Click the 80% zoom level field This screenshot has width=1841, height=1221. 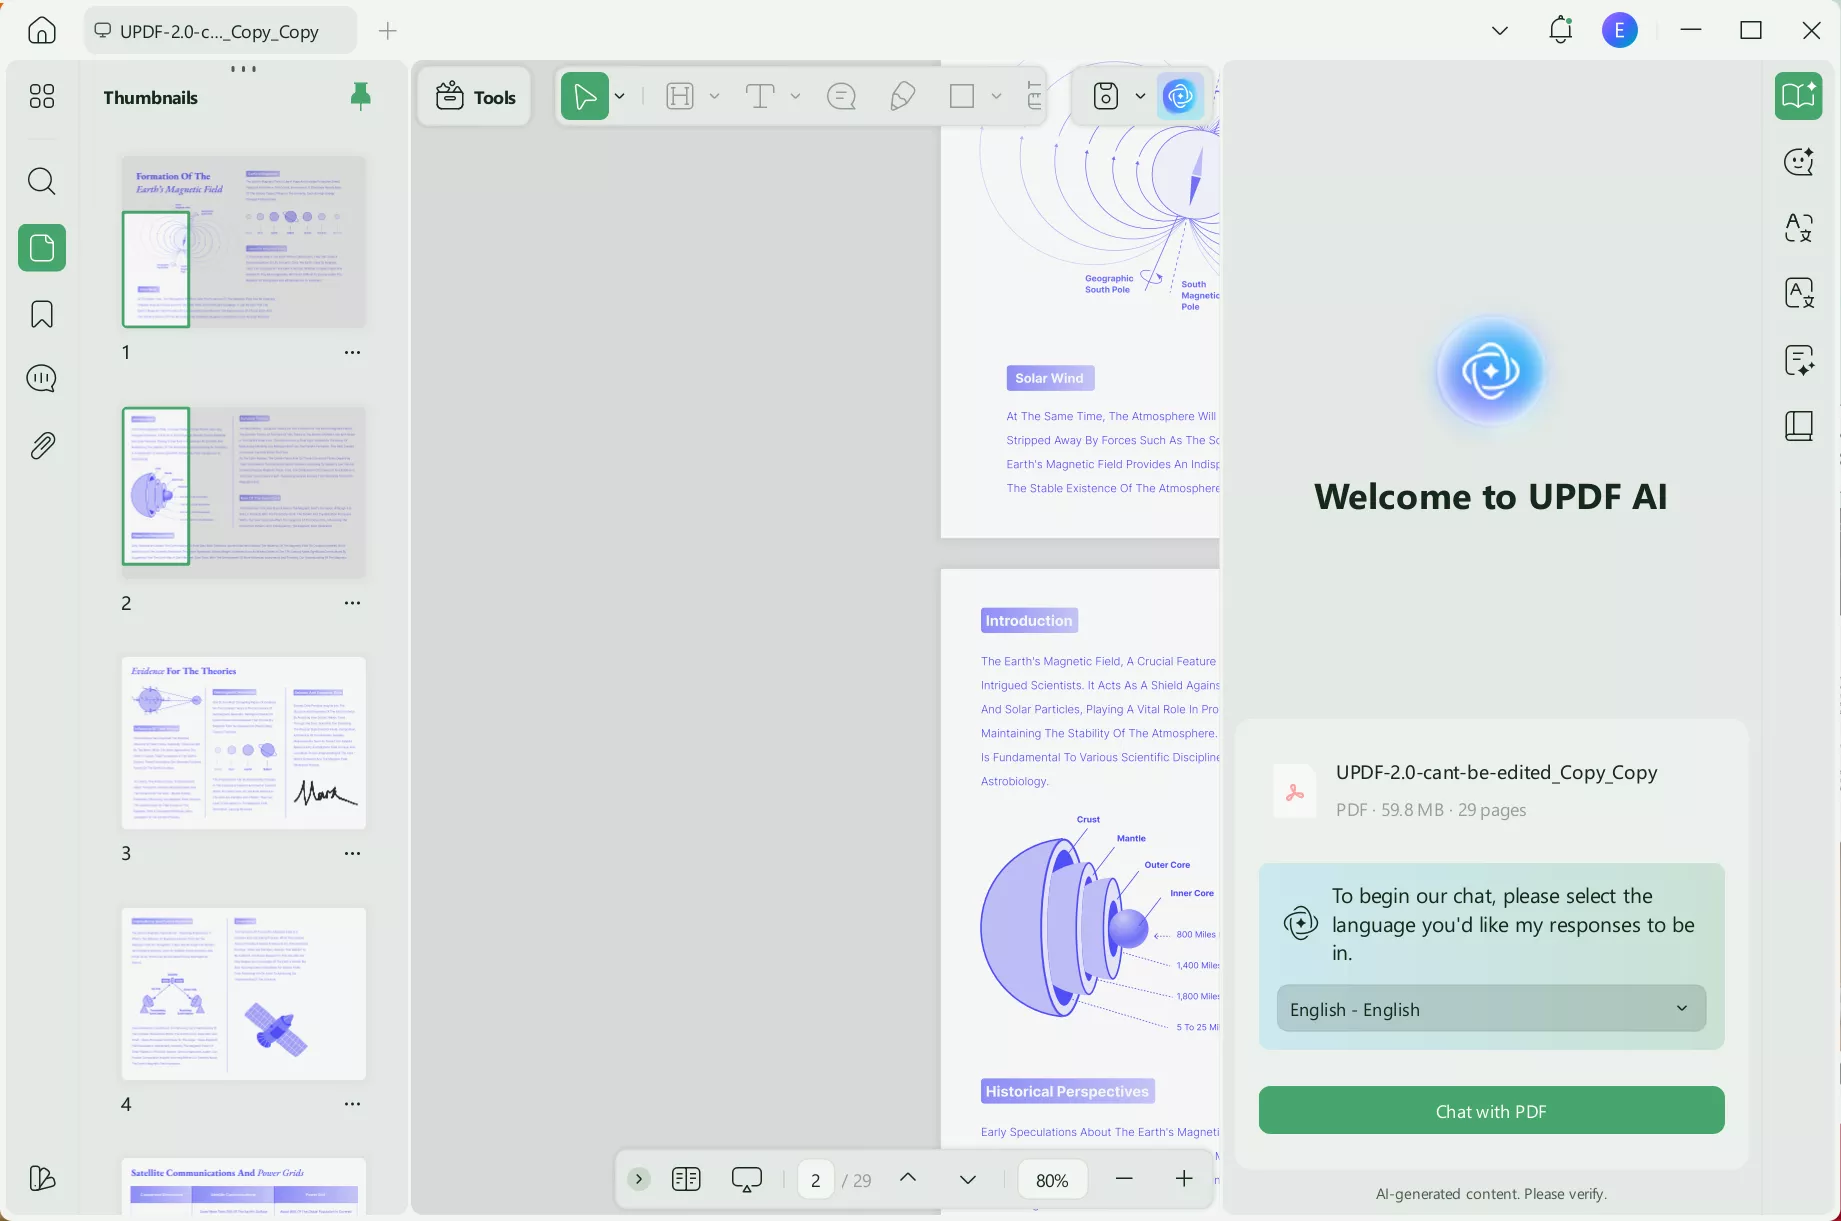[x=1052, y=1180]
